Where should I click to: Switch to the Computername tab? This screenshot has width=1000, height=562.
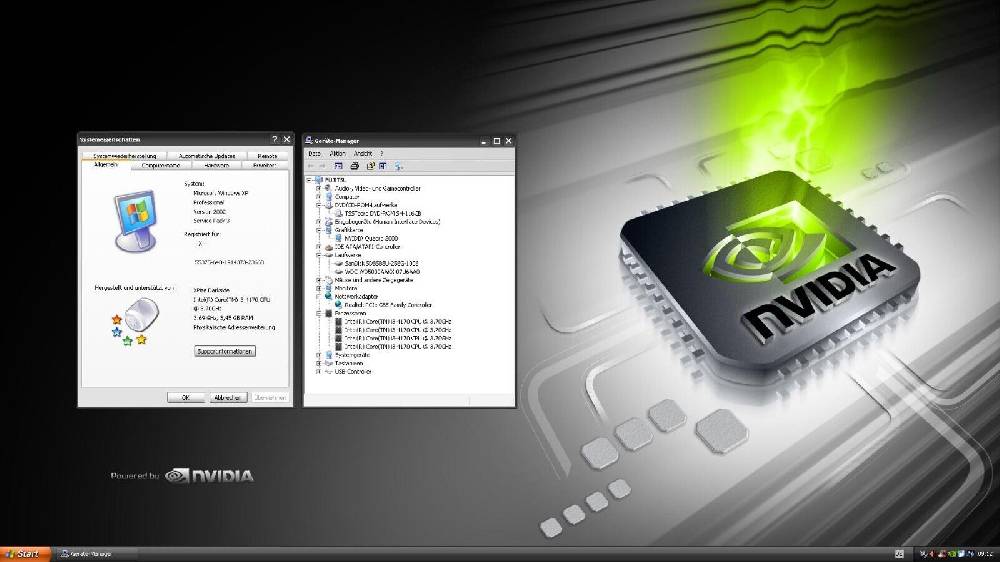pyautogui.click(x=161, y=165)
